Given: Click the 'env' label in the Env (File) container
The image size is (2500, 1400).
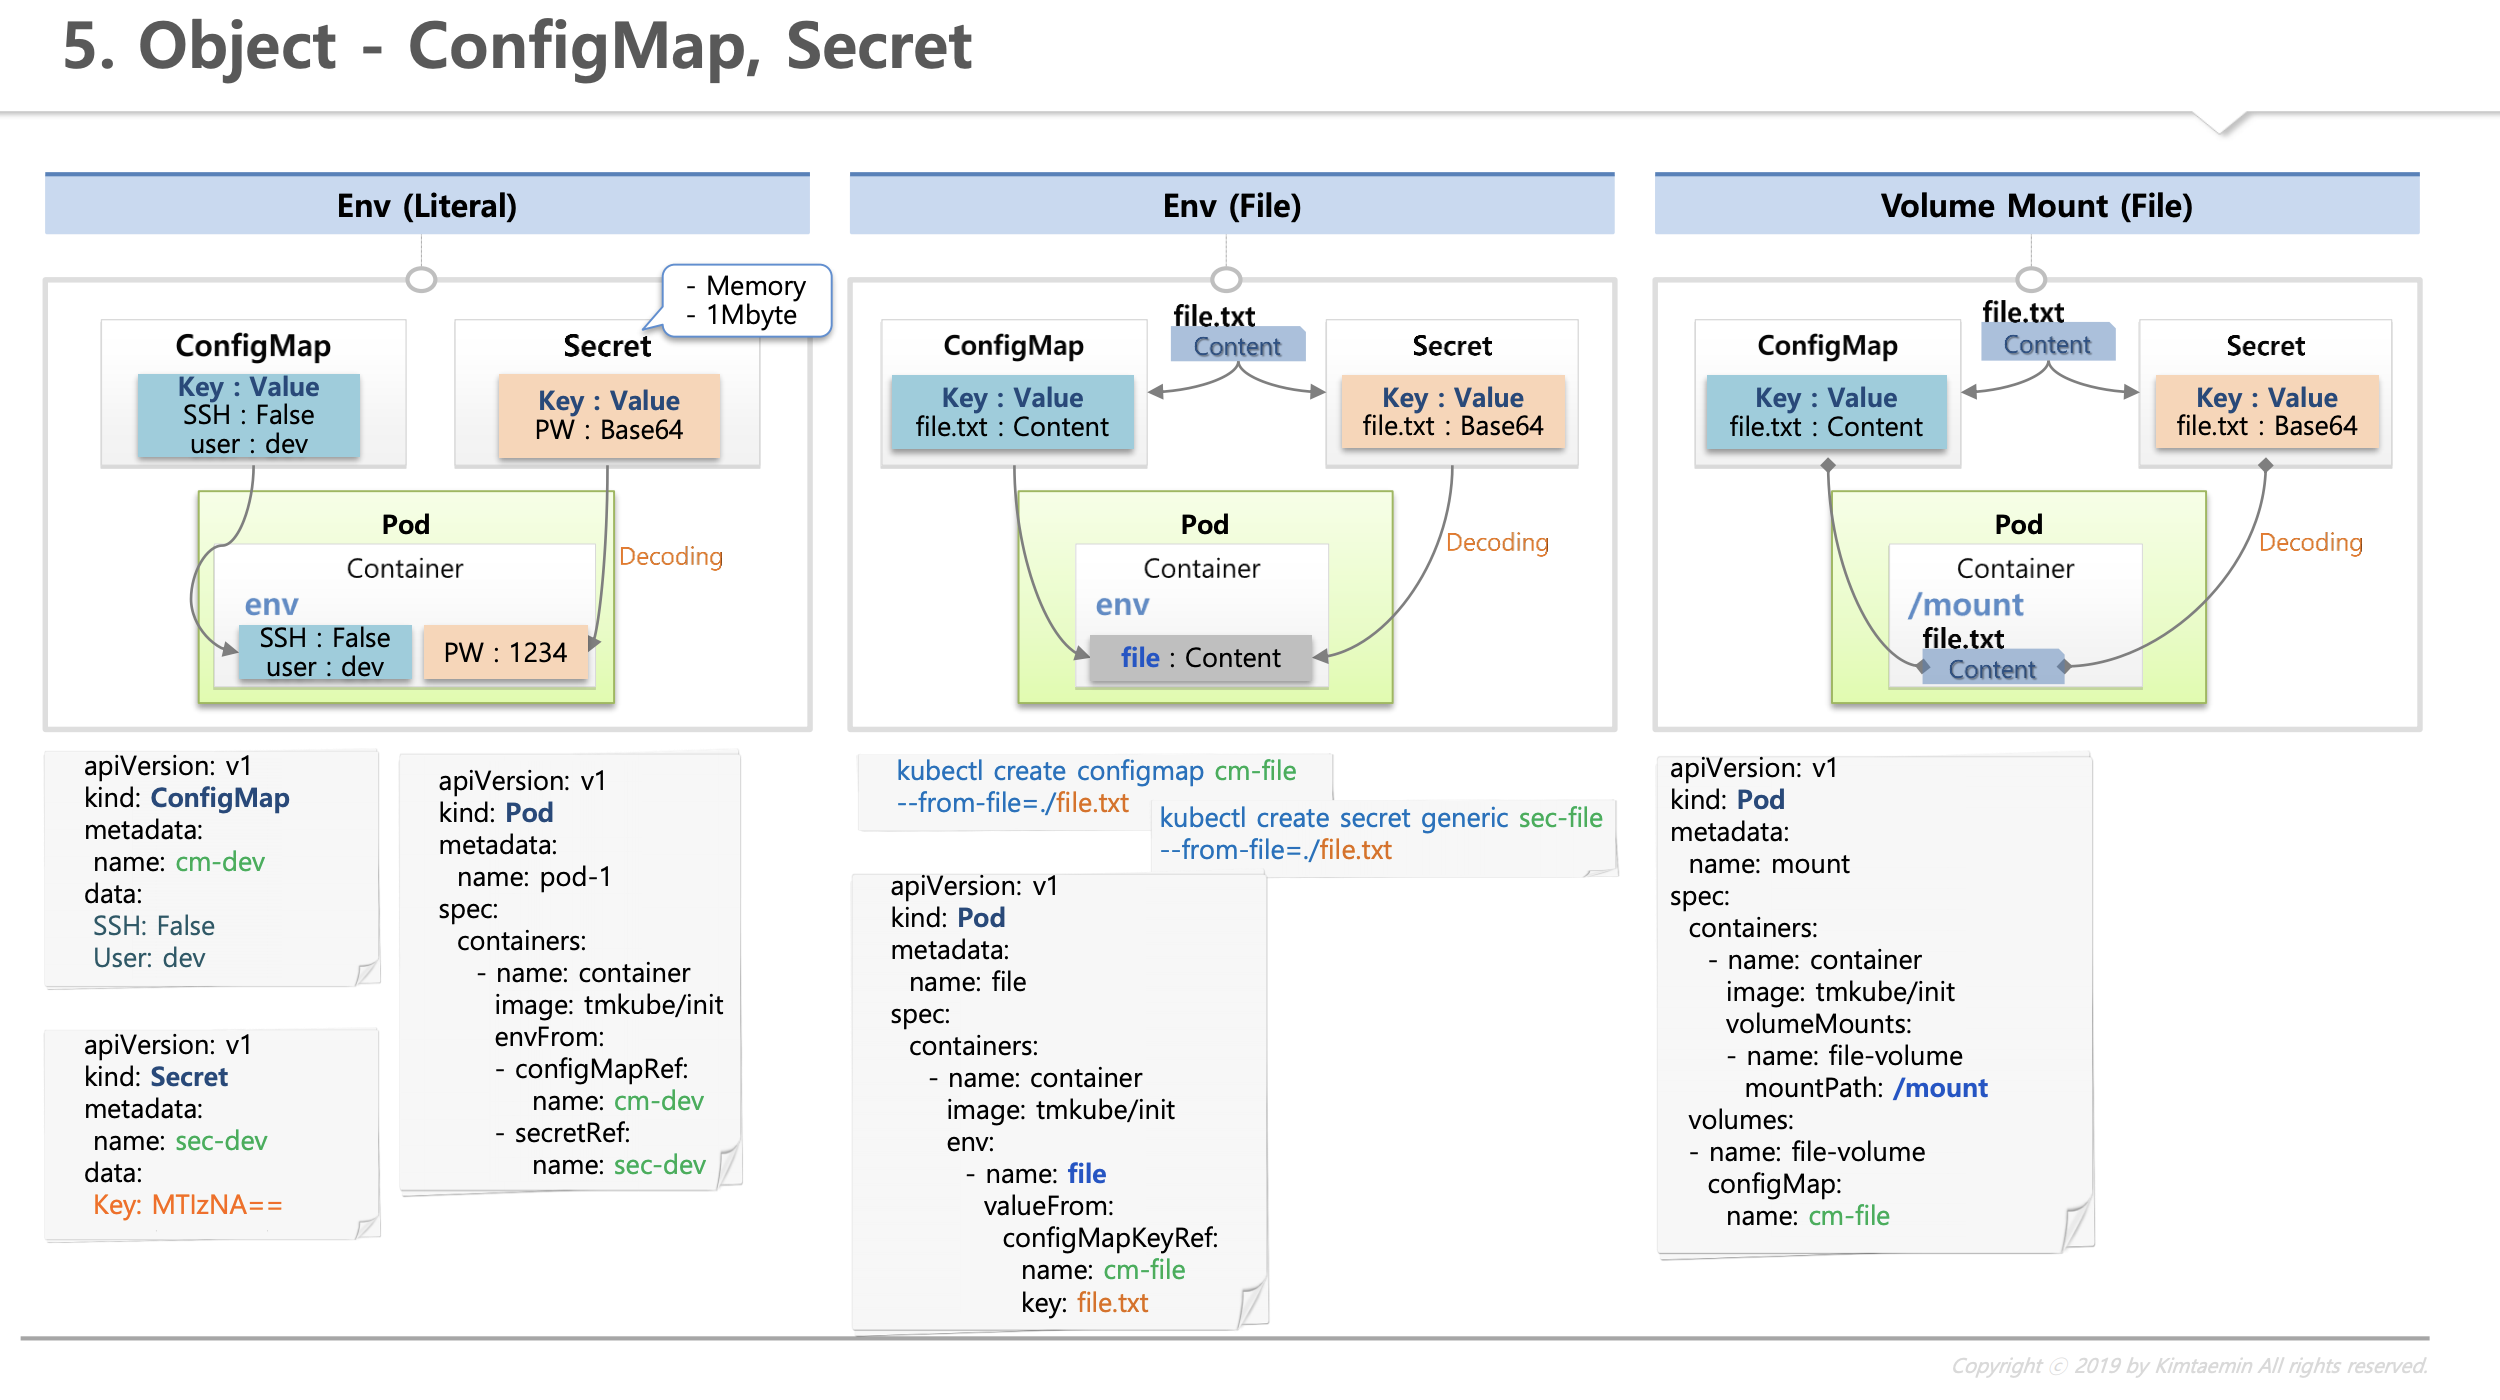Looking at the screenshot, I should tap(1122, 604).
